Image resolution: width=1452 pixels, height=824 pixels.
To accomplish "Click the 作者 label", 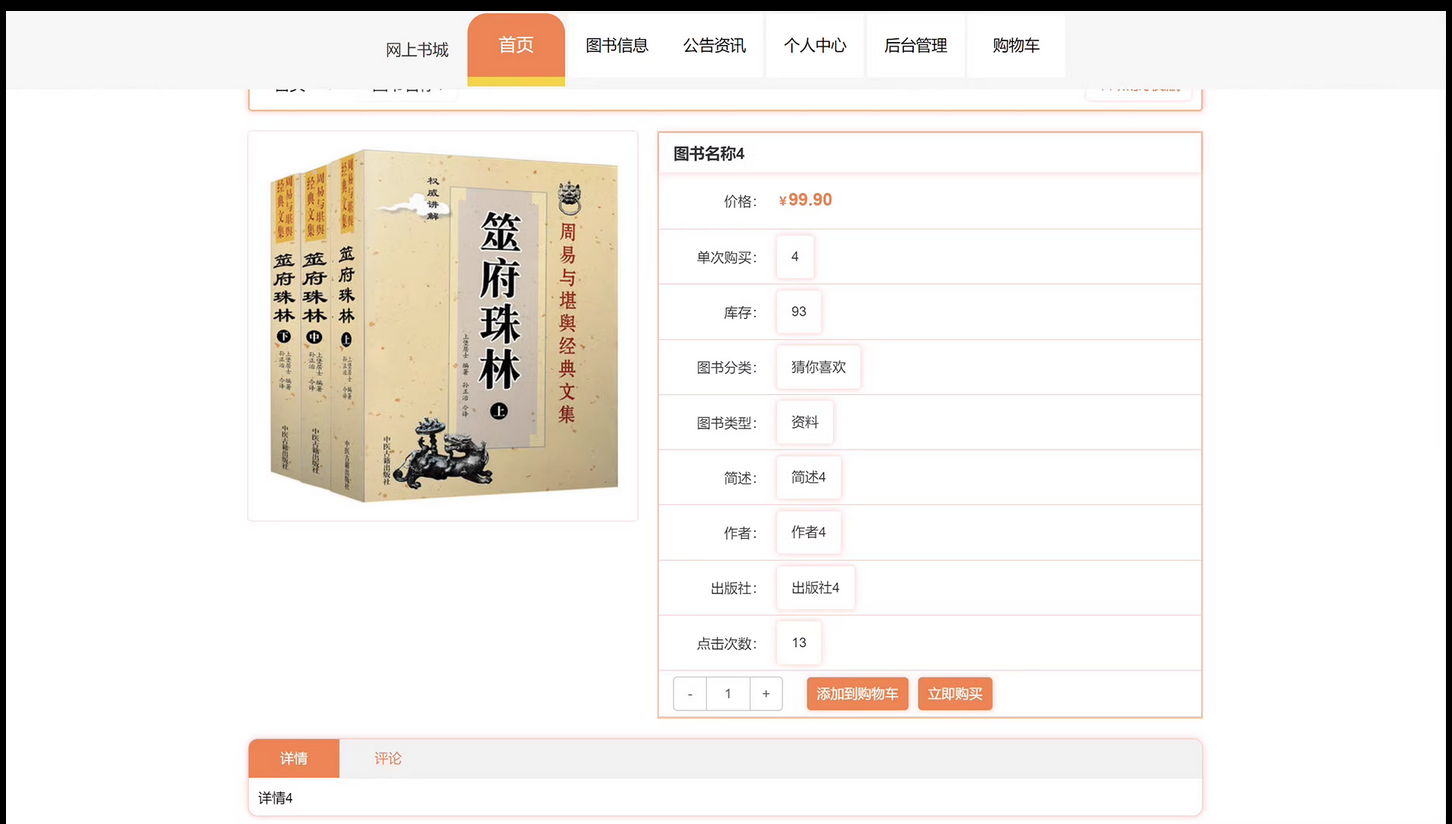I will click(741, 534).
